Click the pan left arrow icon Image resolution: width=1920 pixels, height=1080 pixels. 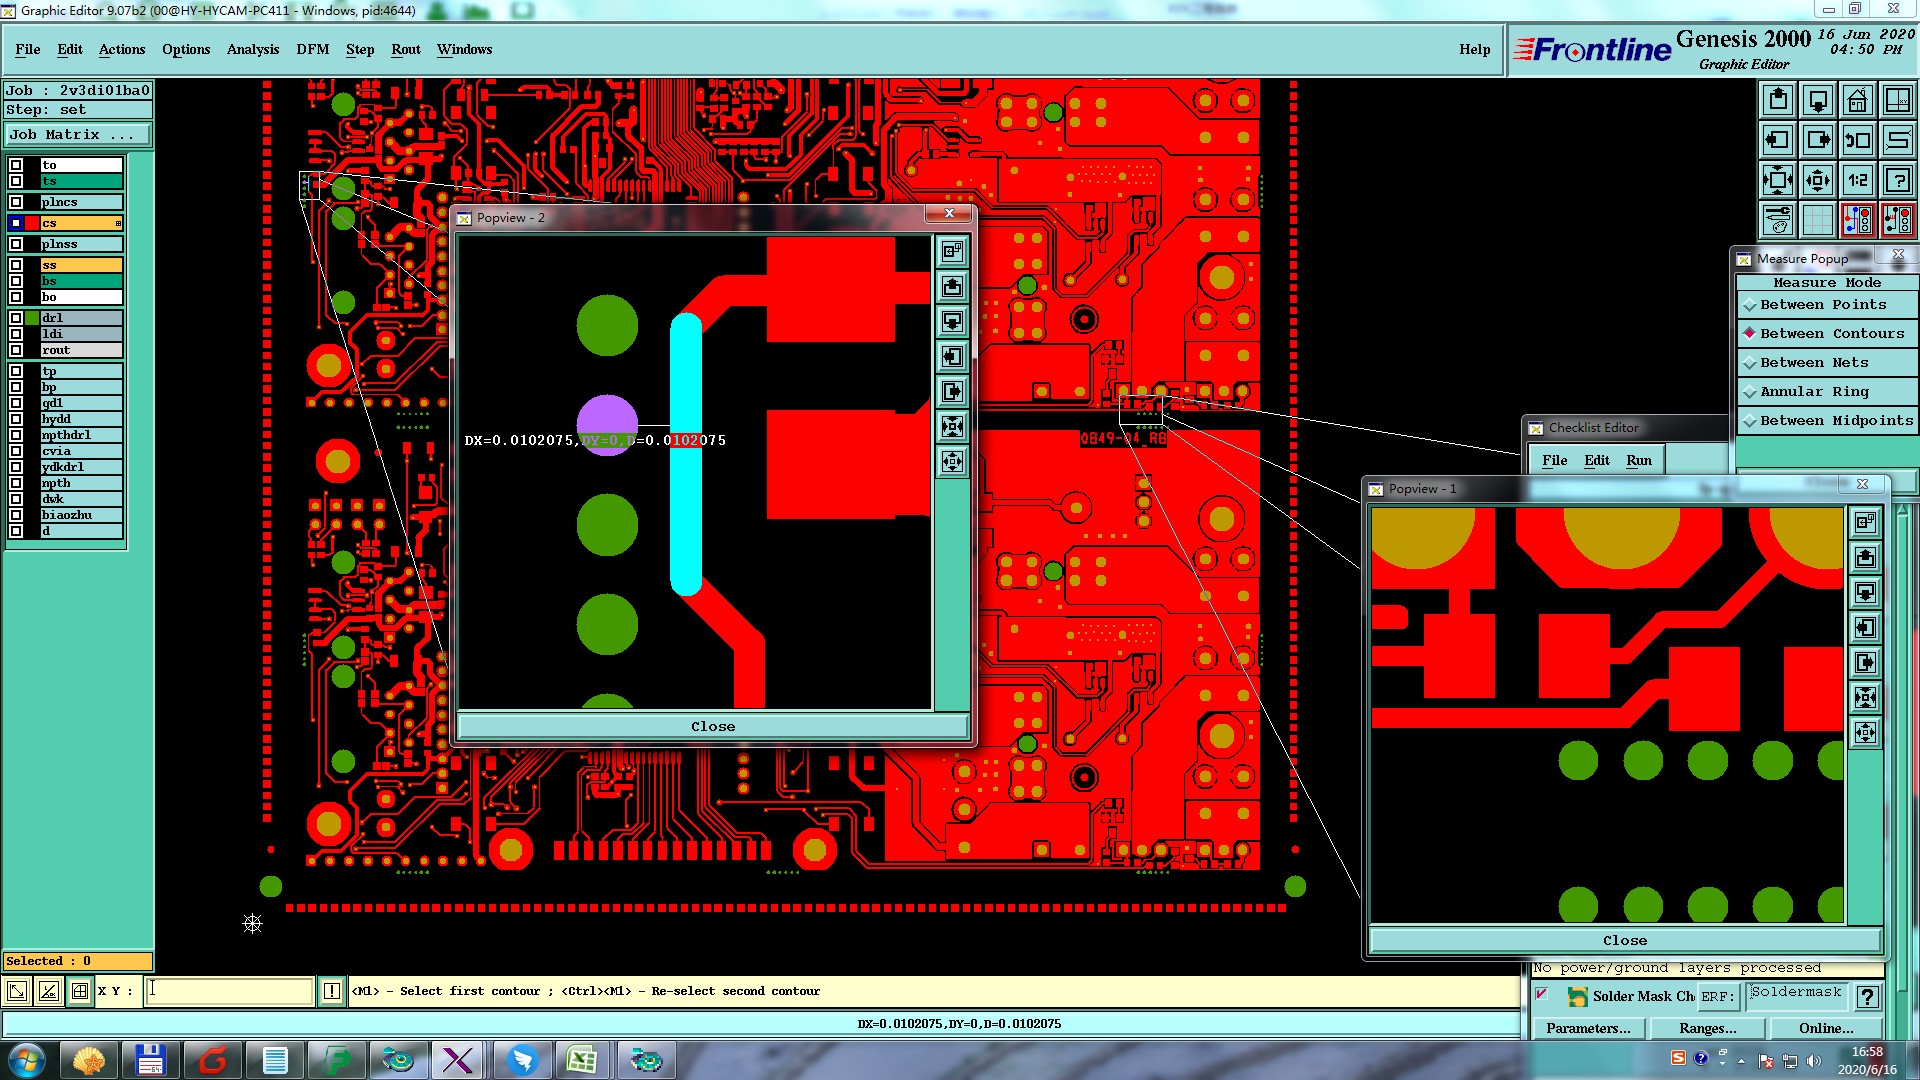1777,140
